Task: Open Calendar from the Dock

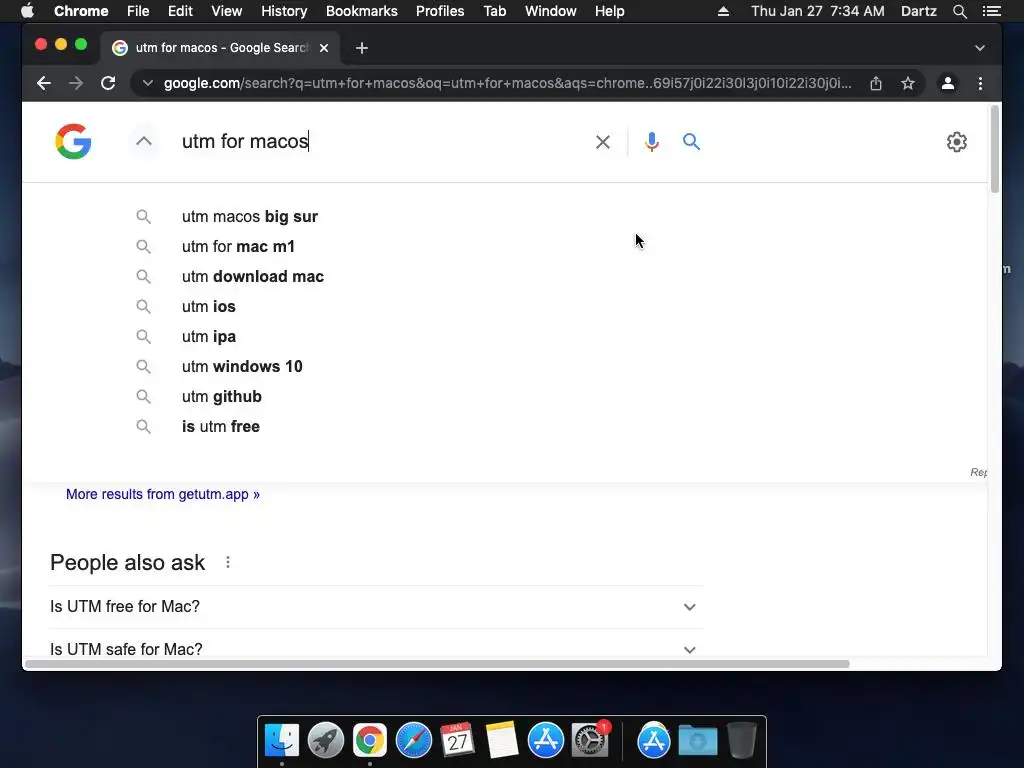Action: pos(457,741)
